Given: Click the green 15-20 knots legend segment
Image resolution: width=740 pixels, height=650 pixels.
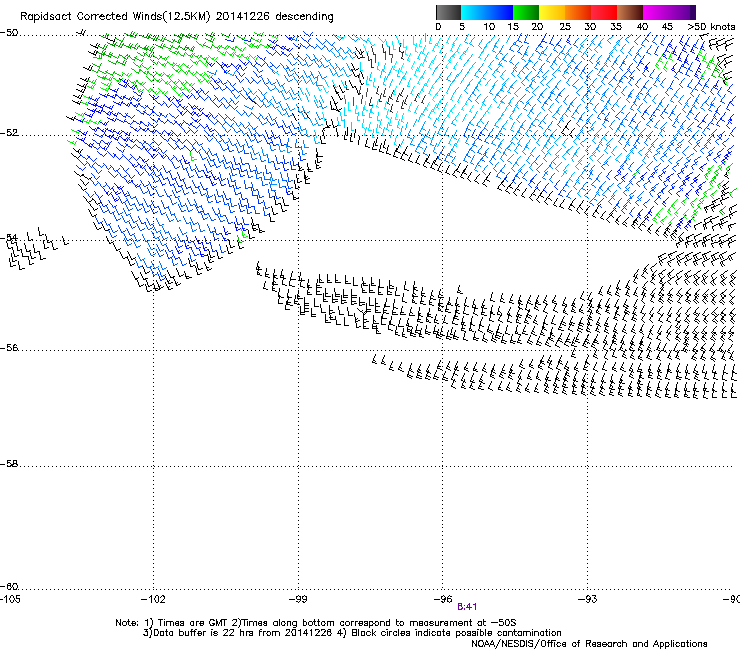Looking at the screenshot, I should coord(526,12).
